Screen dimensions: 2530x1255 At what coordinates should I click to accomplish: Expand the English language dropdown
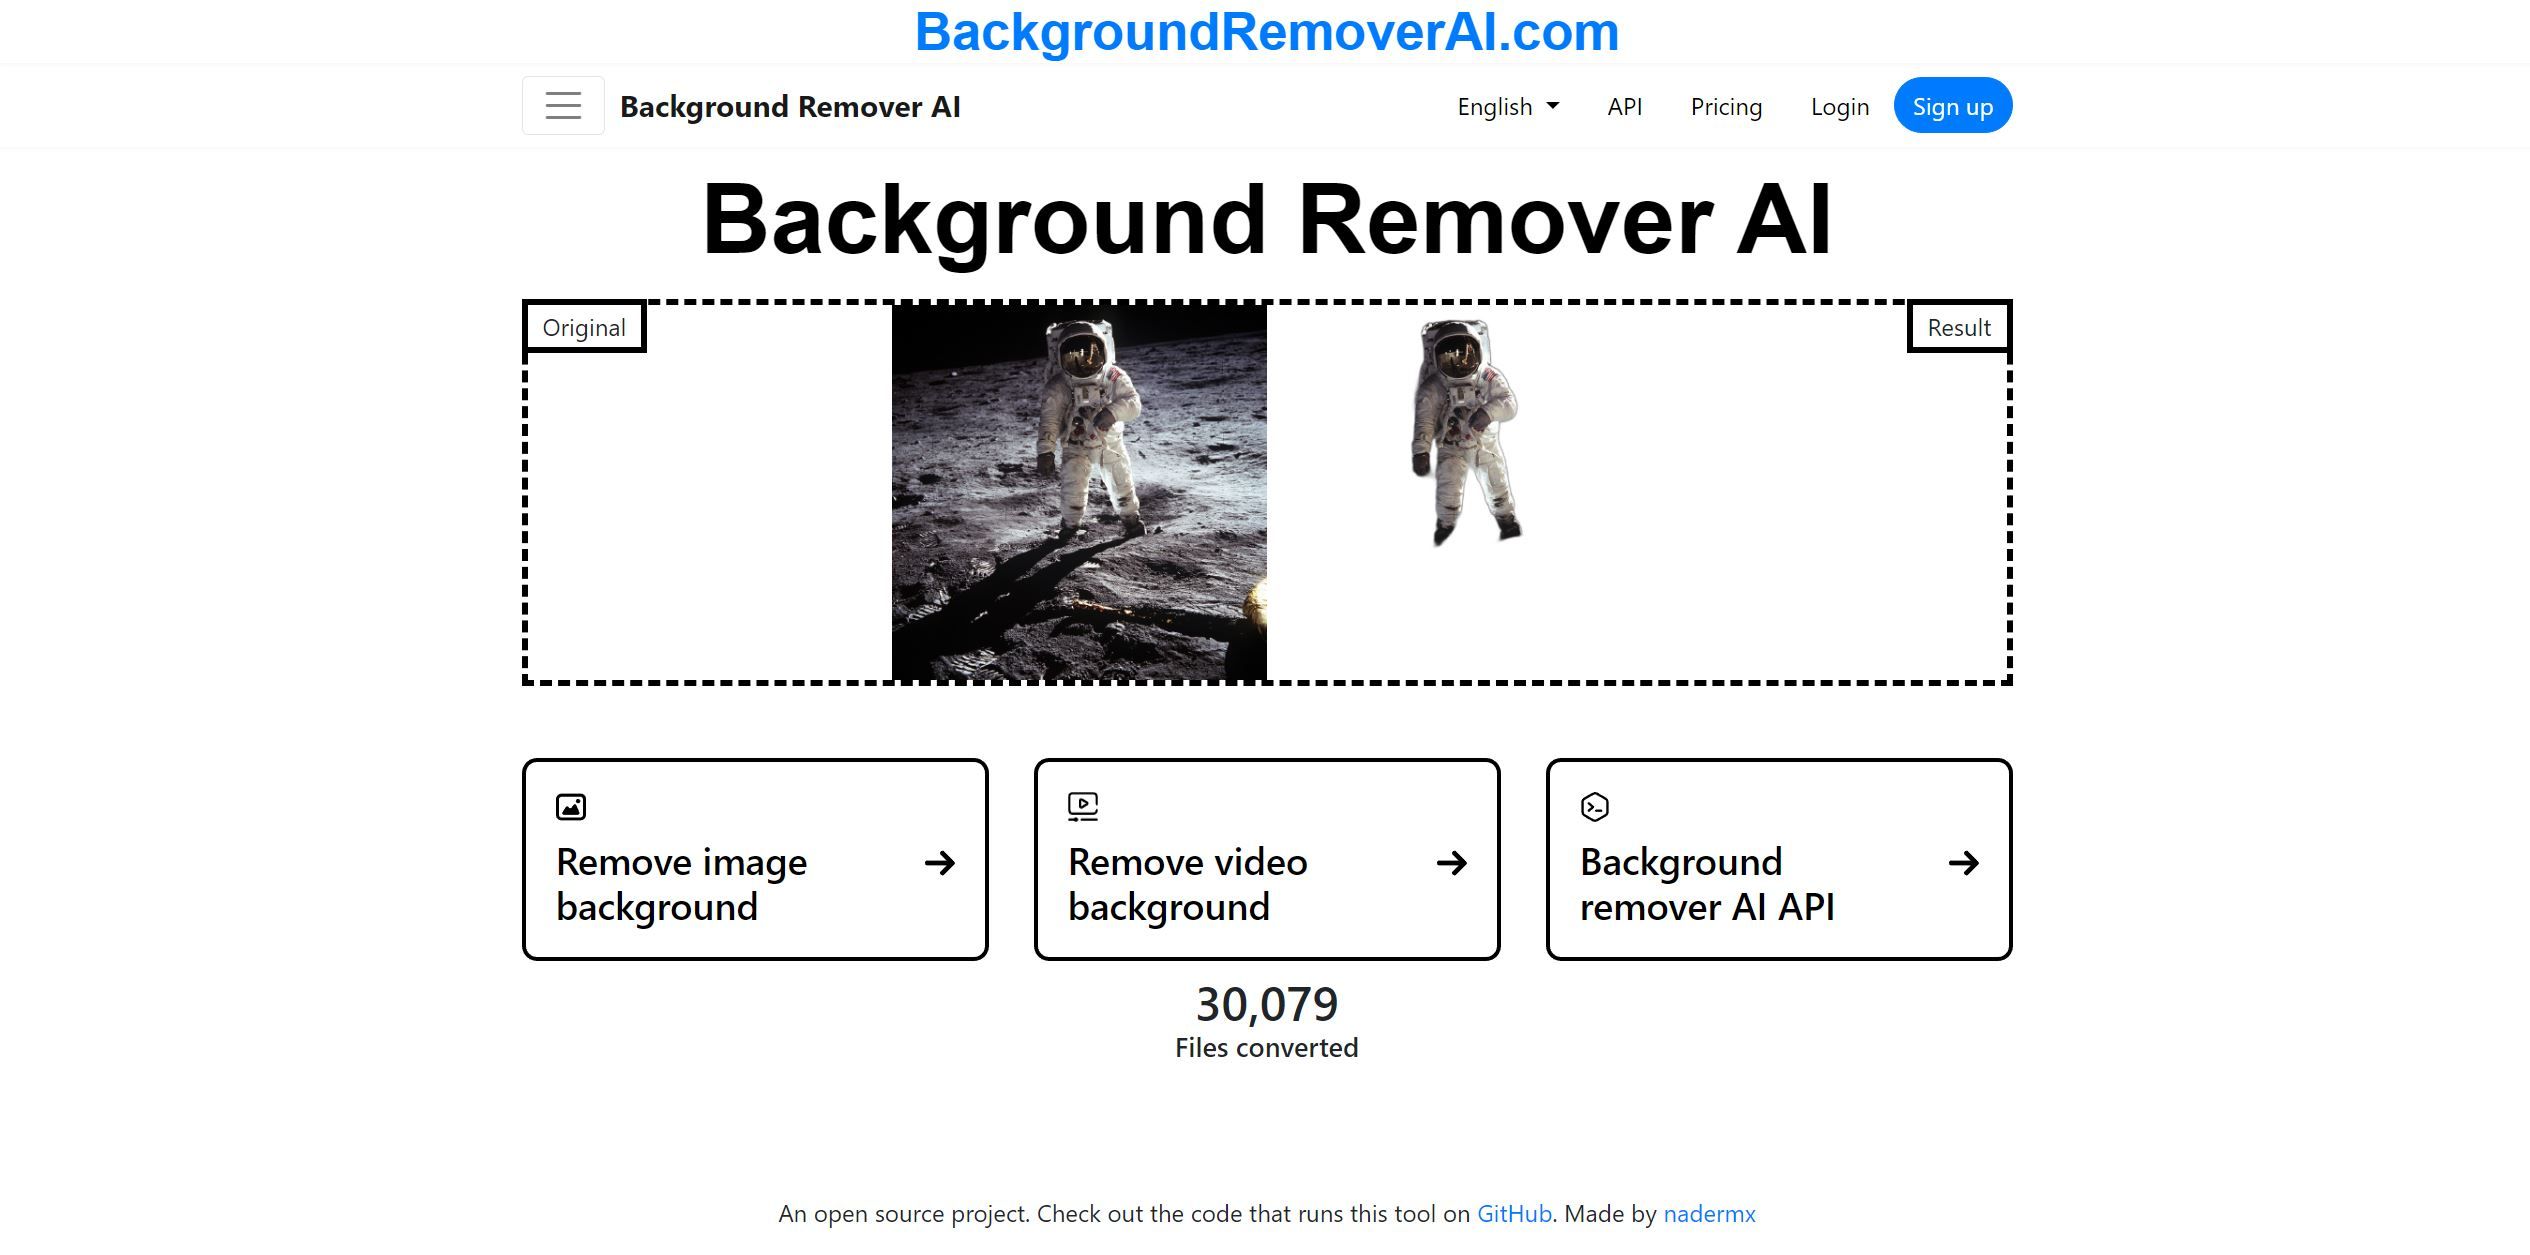coord(1507,105)
